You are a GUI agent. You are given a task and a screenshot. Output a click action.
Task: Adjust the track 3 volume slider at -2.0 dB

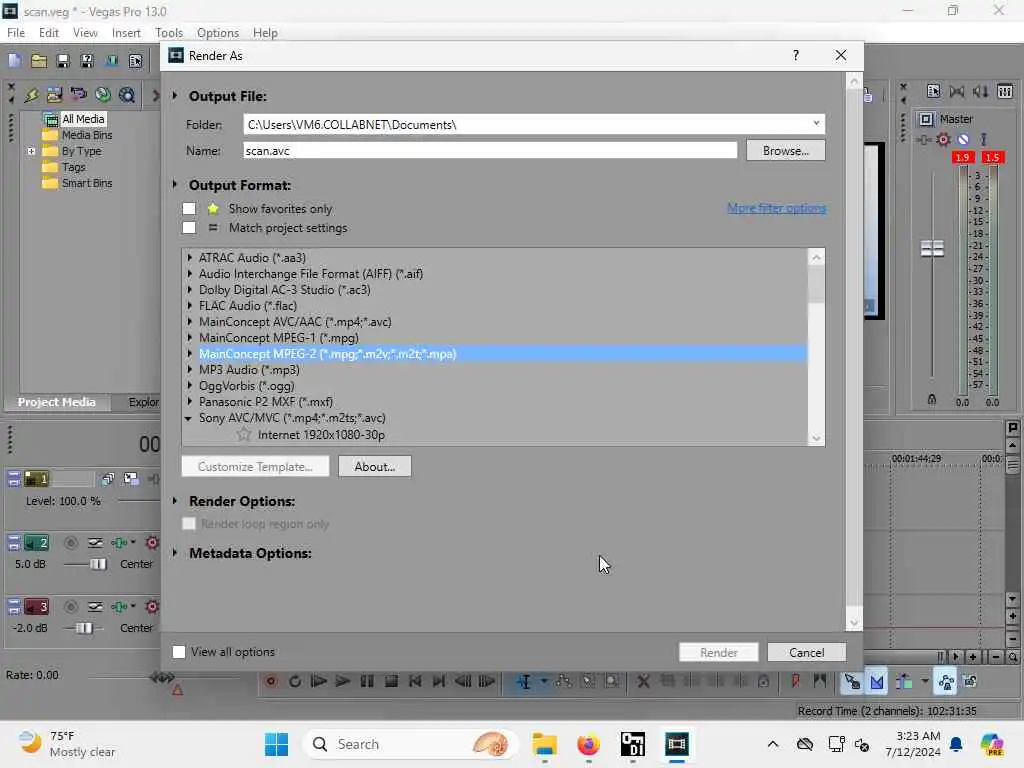click(84, 628)
